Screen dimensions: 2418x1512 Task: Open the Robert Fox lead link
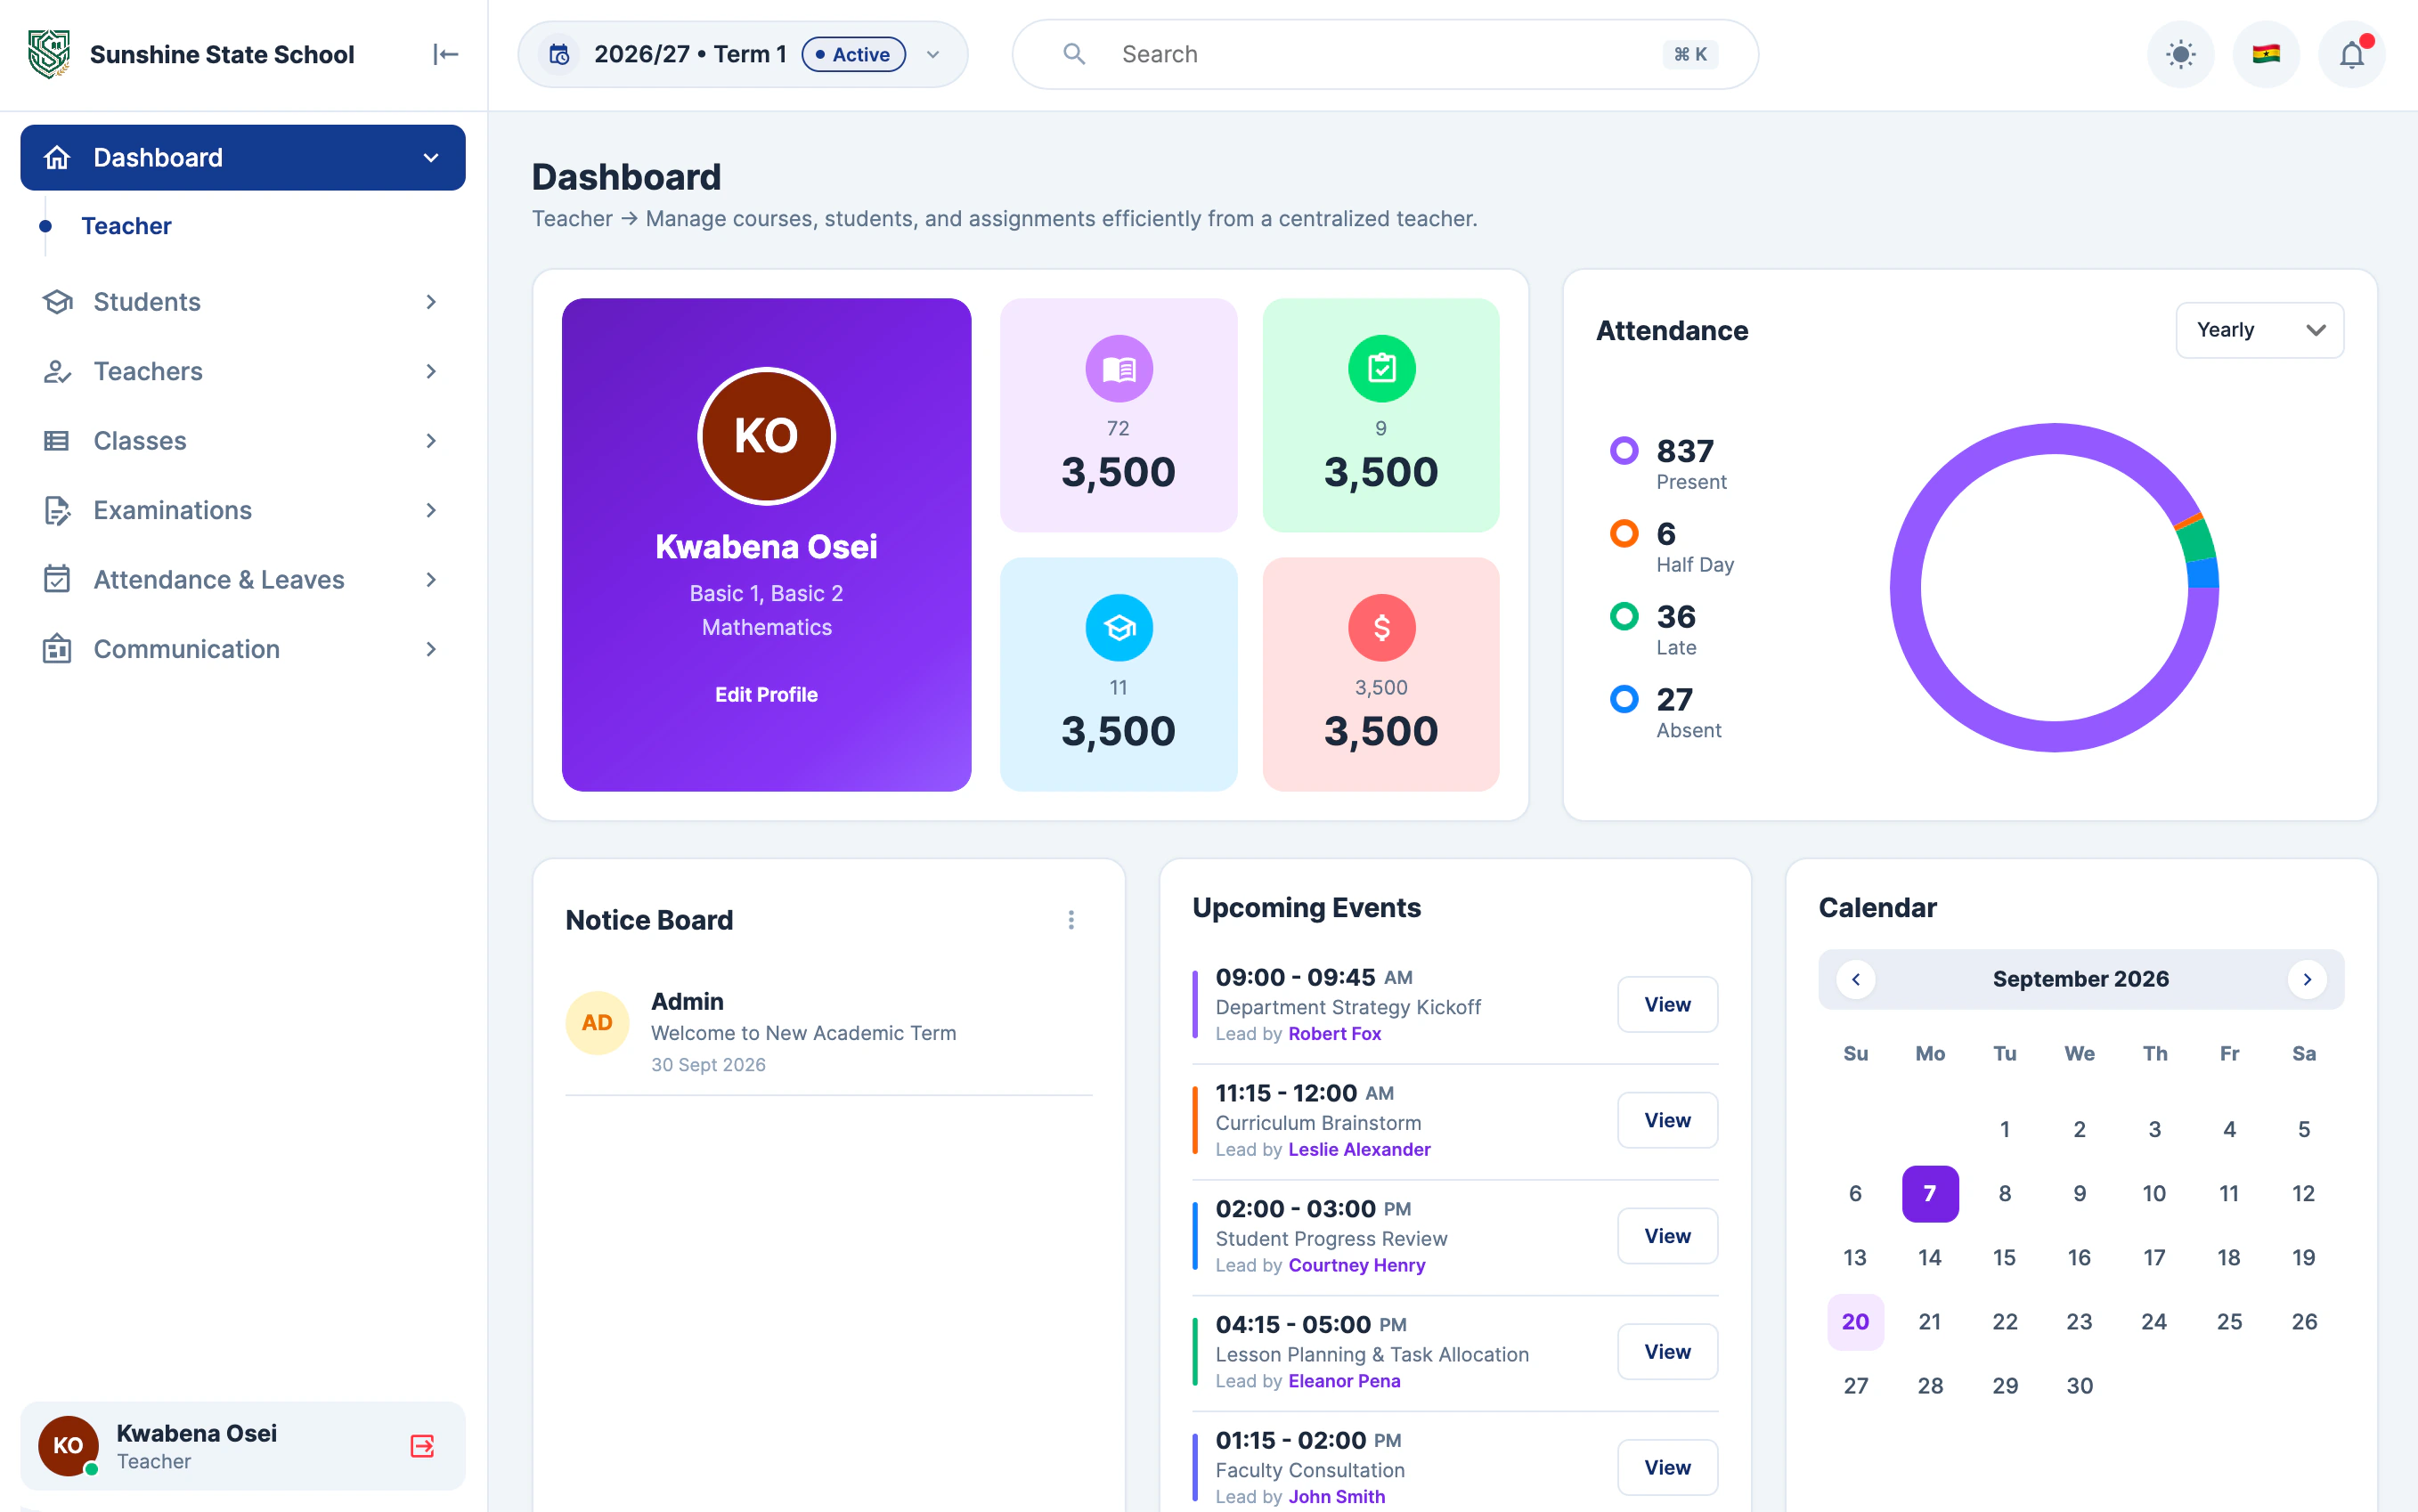click(1334, 1034)
